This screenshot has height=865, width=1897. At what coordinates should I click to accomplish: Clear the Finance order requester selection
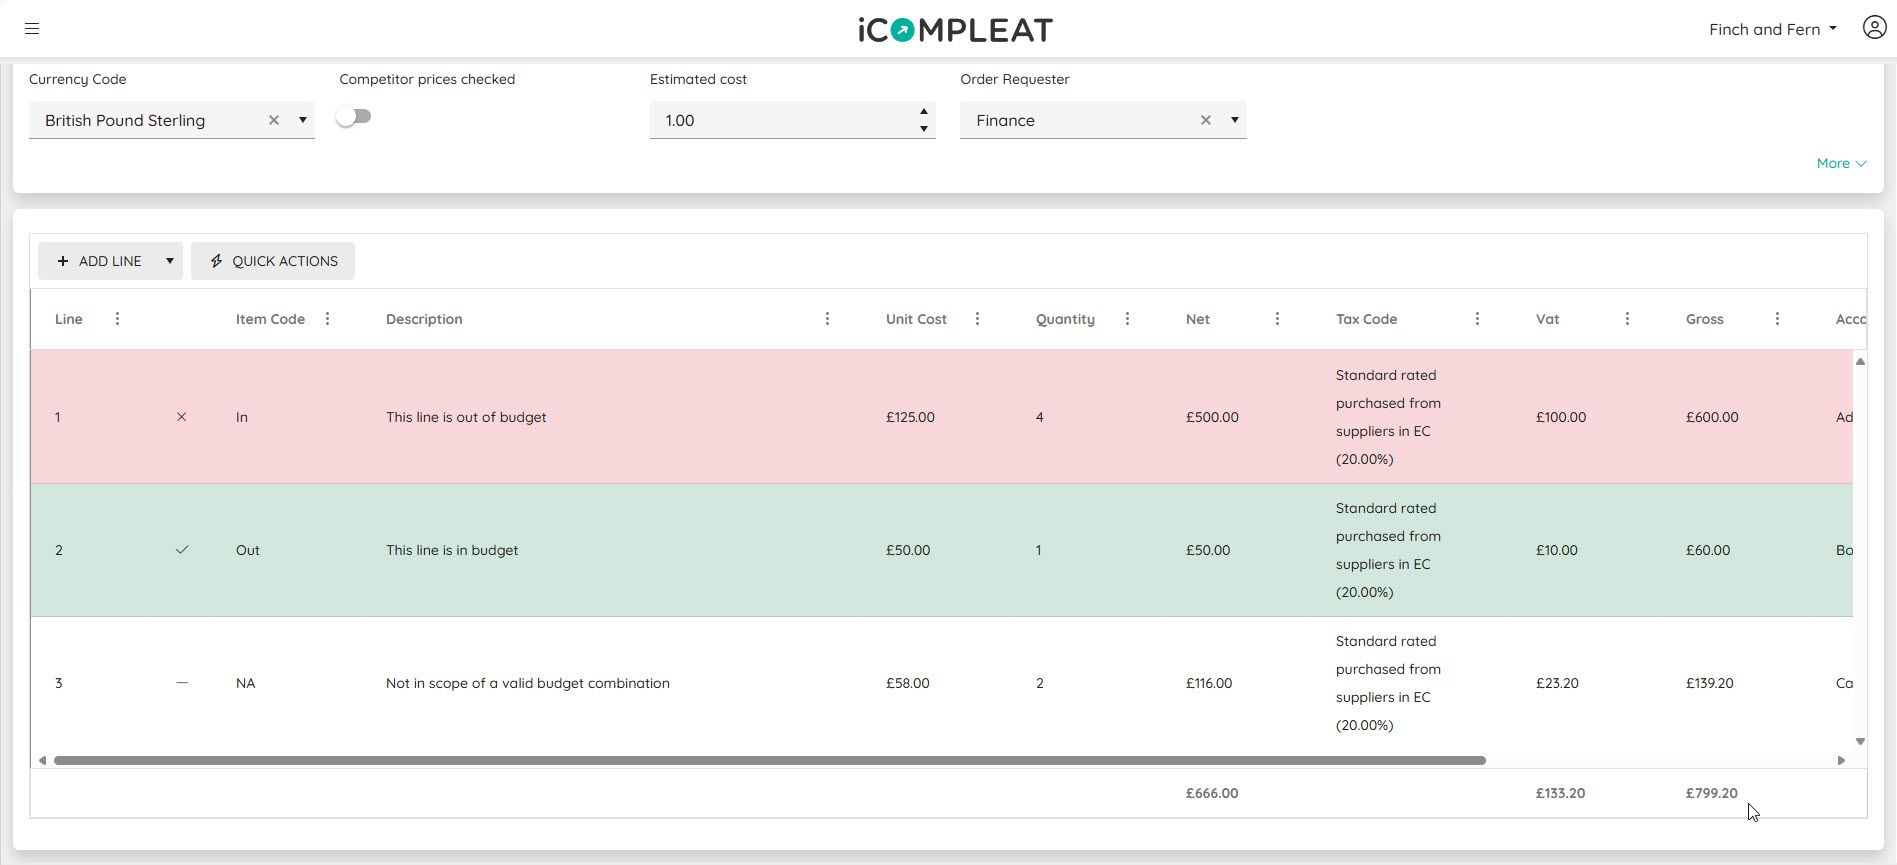click(x=1206, y=120)
